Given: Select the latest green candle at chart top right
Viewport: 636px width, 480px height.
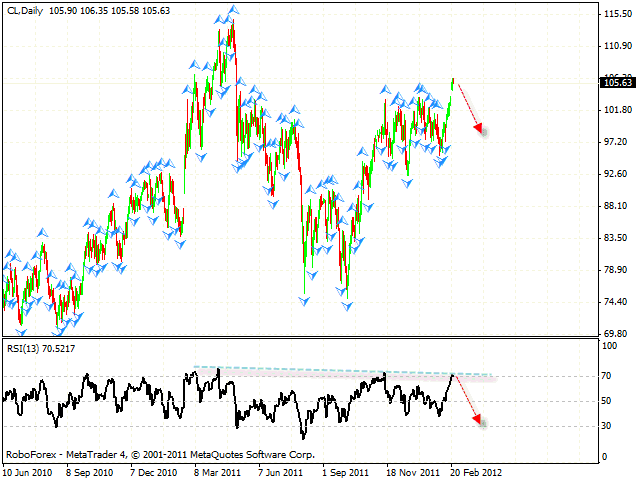Looking at the screenshot, I should [452, 90].
